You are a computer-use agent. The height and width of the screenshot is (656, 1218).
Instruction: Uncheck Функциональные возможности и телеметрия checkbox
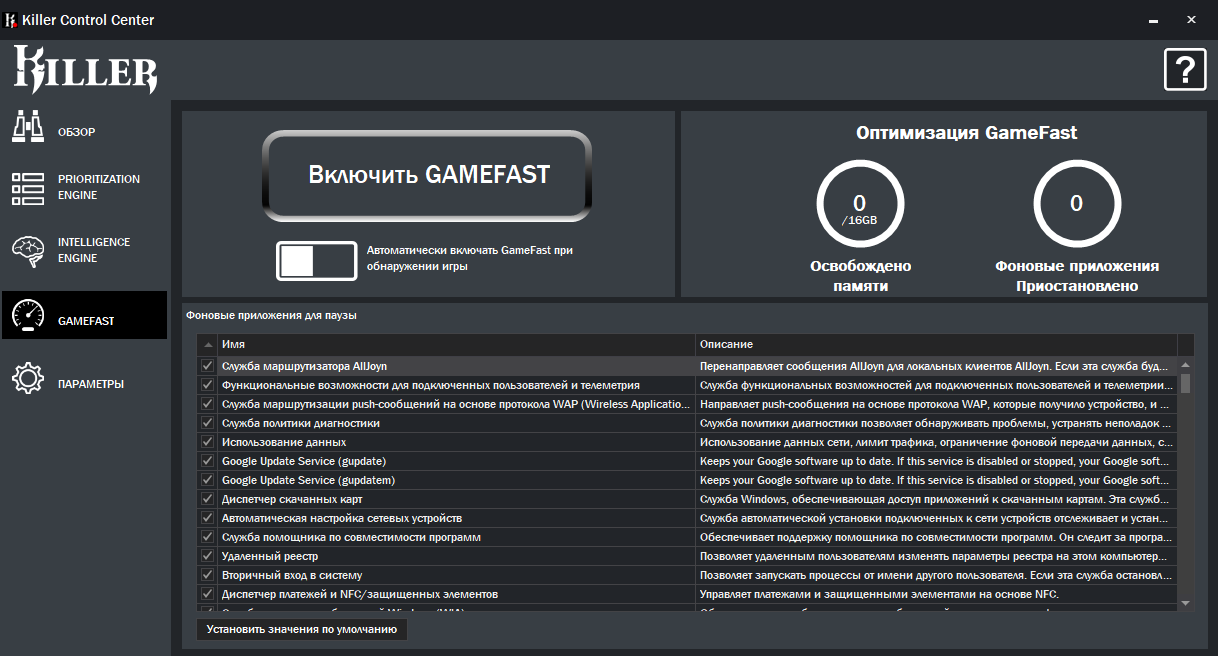pyautogui.click(x=208, y=385)
